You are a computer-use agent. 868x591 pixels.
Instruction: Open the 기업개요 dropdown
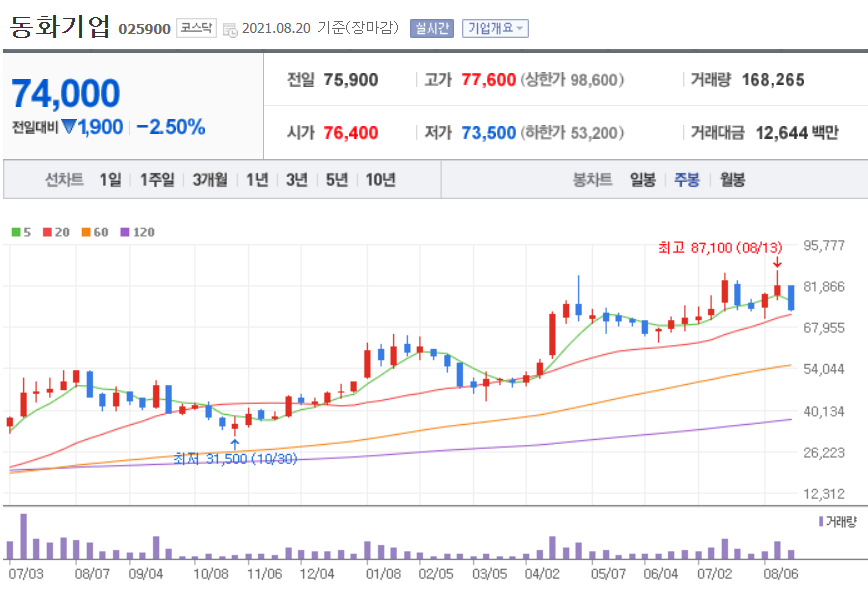pyautogui.click(x=495, y=28)
